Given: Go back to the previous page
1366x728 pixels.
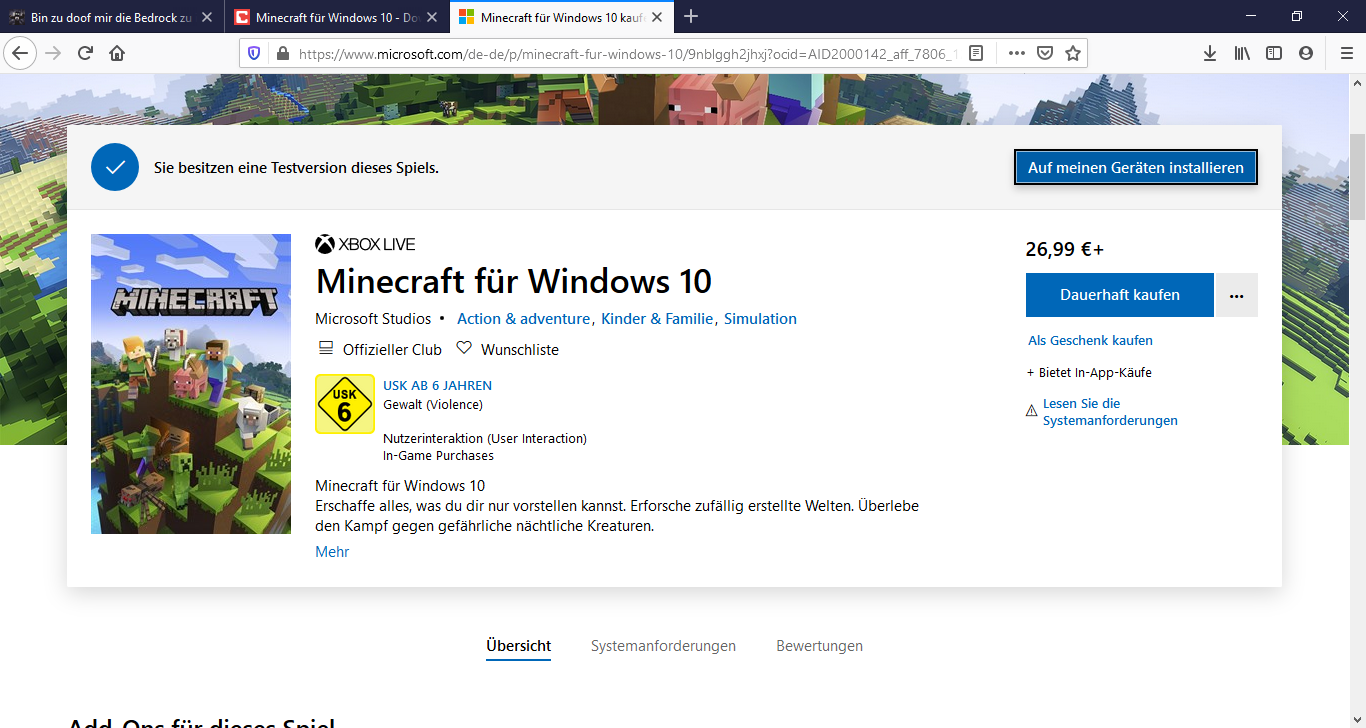Looking at the screenshot, I should (21, 53).
